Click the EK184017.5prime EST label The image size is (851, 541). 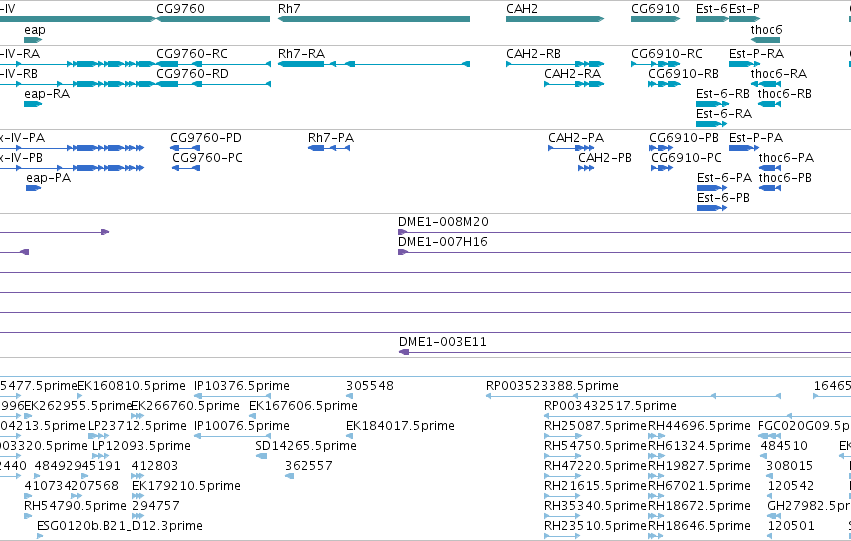[400, 426]
